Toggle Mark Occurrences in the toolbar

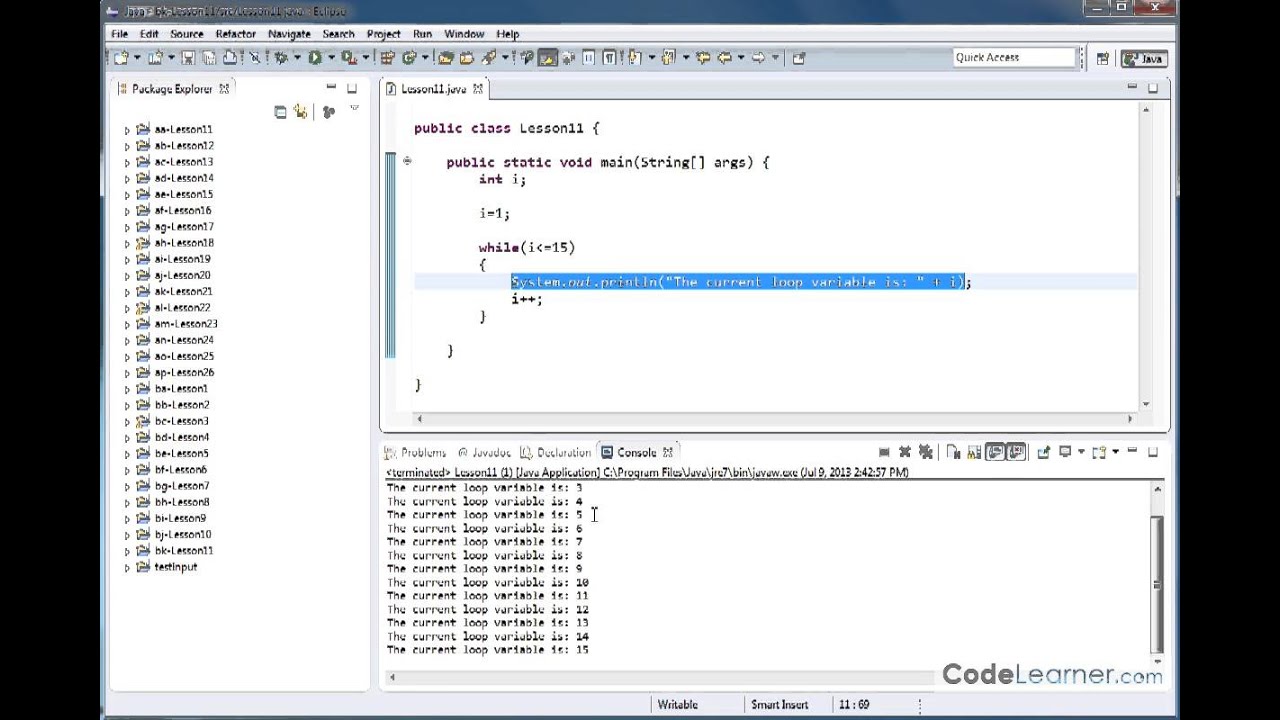[x=547, y=58]
